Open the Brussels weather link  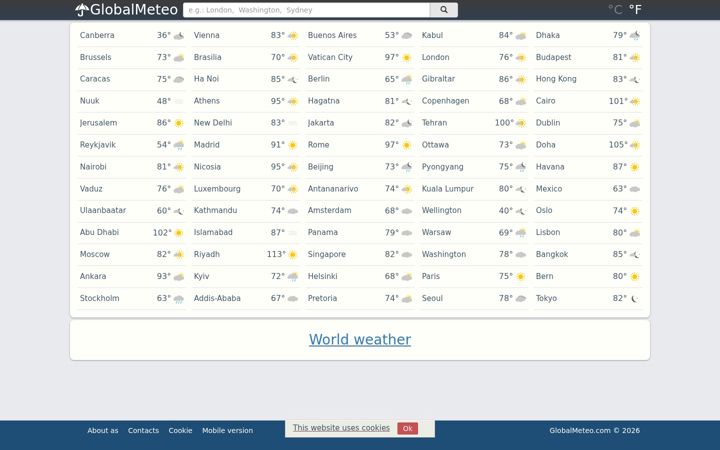pos(96,57)
